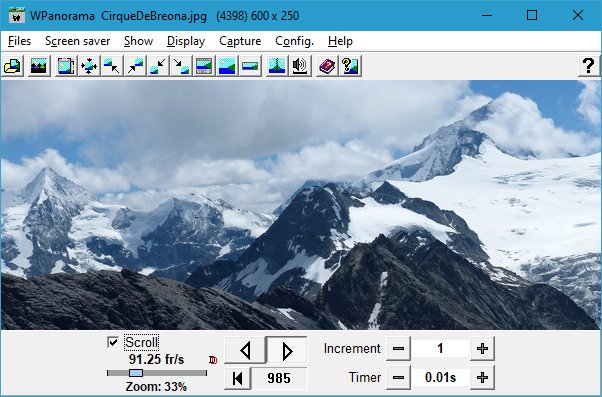Open a panorama file with folder icon
Viewport: 602px width, 397px height.
13,66
